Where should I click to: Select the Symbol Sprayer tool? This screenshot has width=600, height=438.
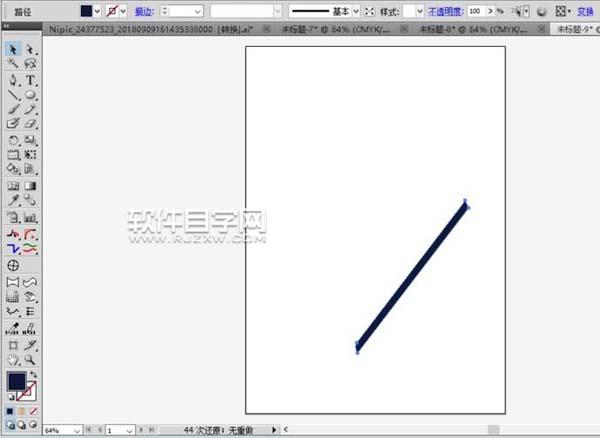pyautogui.click(x=13, y=218)
